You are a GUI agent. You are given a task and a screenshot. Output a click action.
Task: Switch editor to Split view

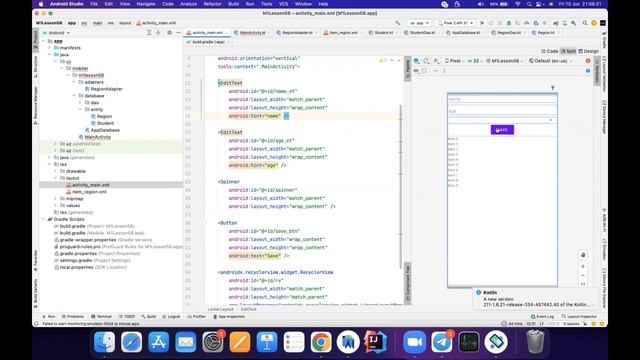tap(568, 51)
